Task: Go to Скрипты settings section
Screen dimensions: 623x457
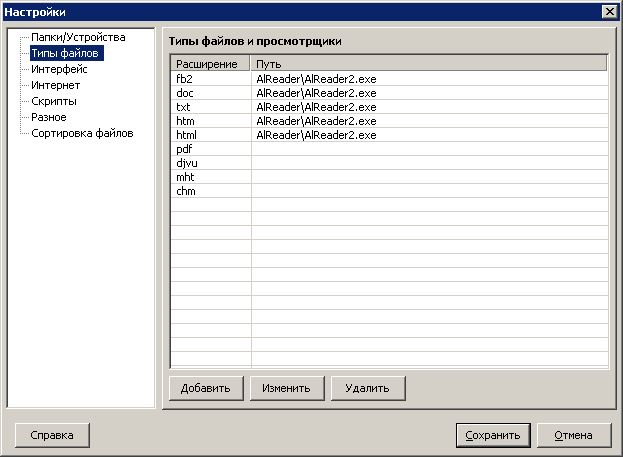Action: [54, 101]
